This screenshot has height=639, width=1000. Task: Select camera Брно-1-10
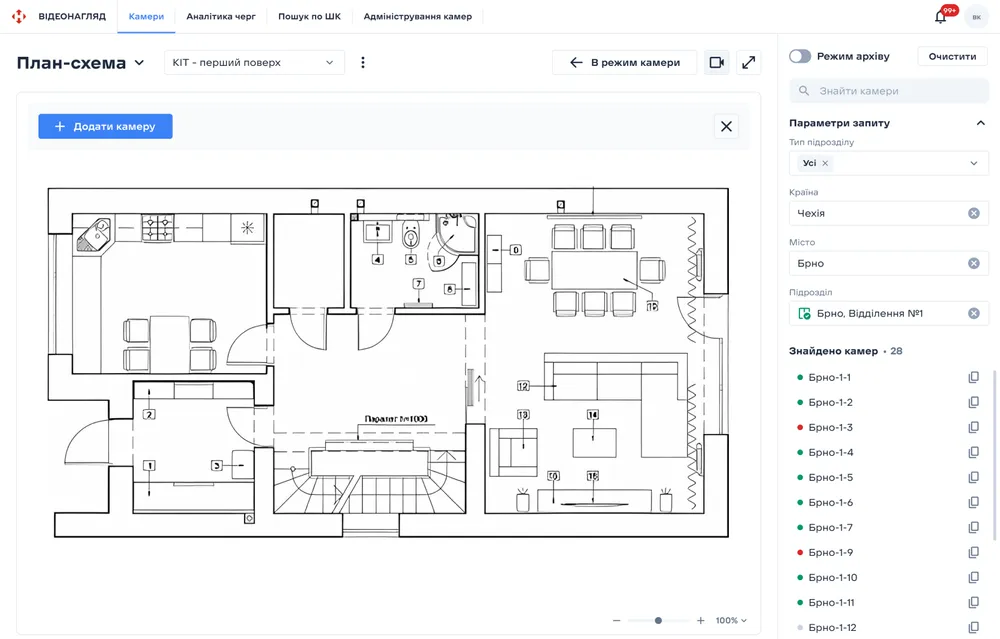tap(833, 577)
